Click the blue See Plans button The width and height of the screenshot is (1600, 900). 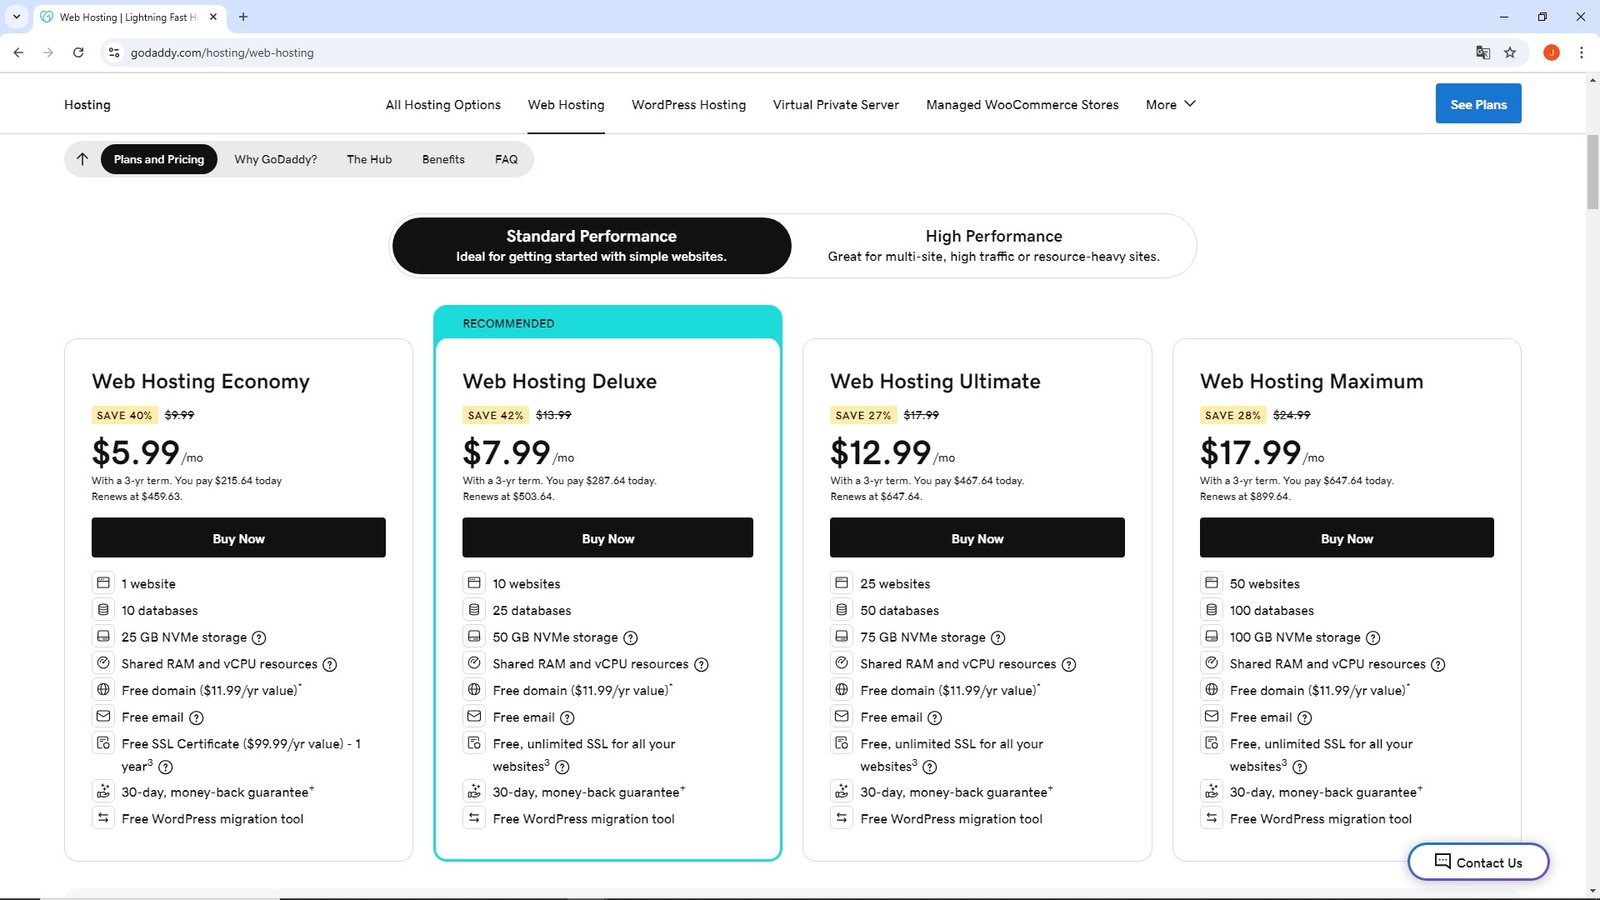click(1478, 105)
